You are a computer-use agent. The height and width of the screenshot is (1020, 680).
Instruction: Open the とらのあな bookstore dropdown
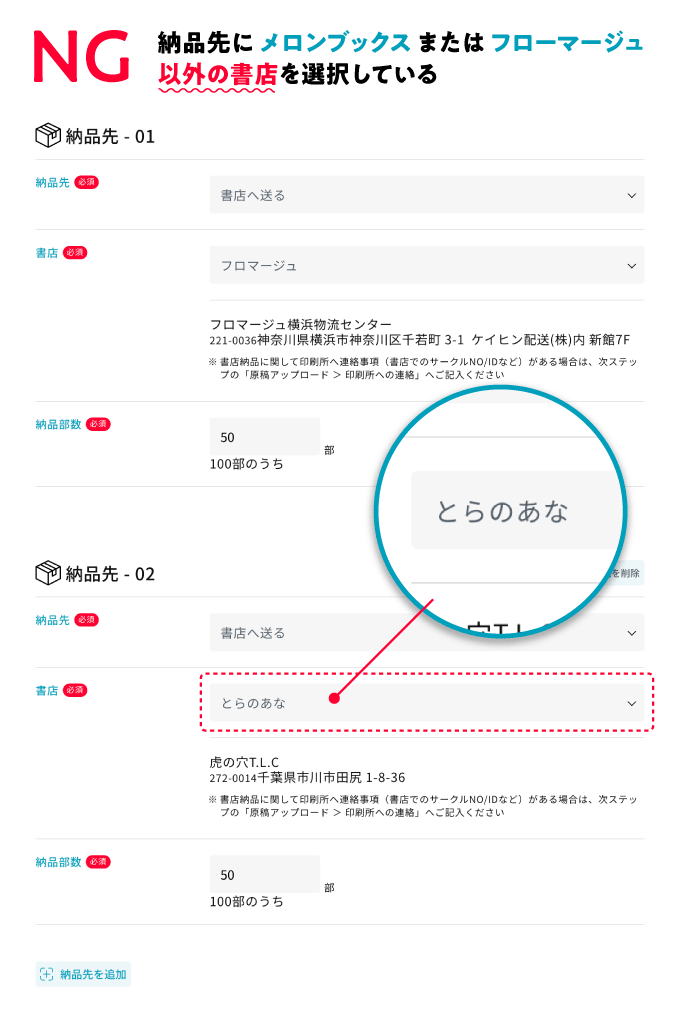click(x=426, y=703)
